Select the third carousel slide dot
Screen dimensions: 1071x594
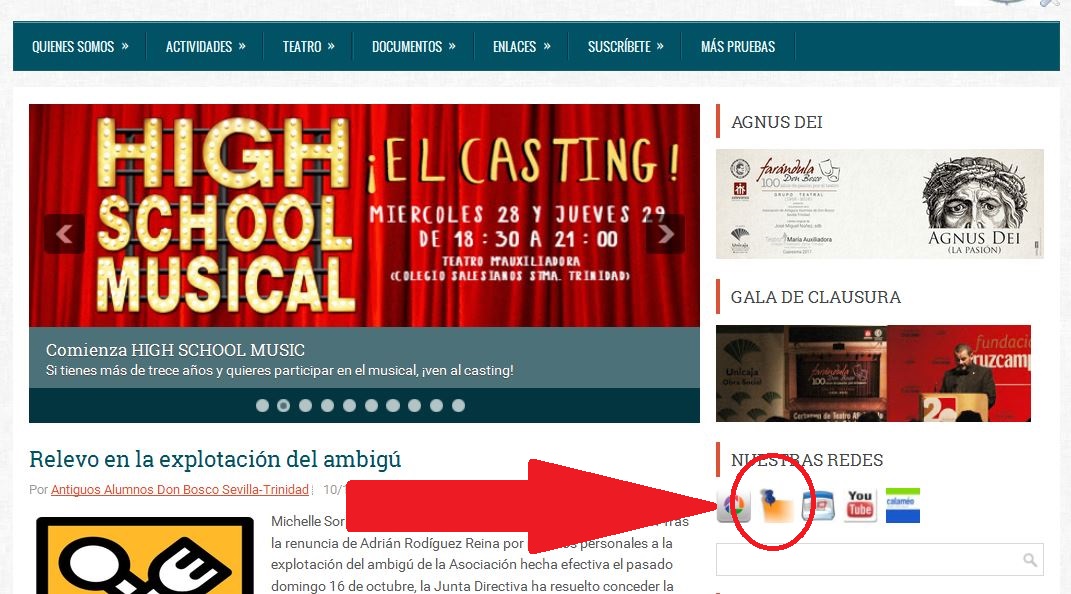click(x=305, y=406)
